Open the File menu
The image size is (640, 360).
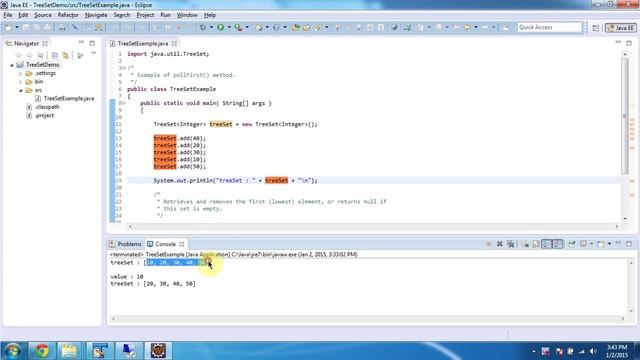click(x=8, y=15)
